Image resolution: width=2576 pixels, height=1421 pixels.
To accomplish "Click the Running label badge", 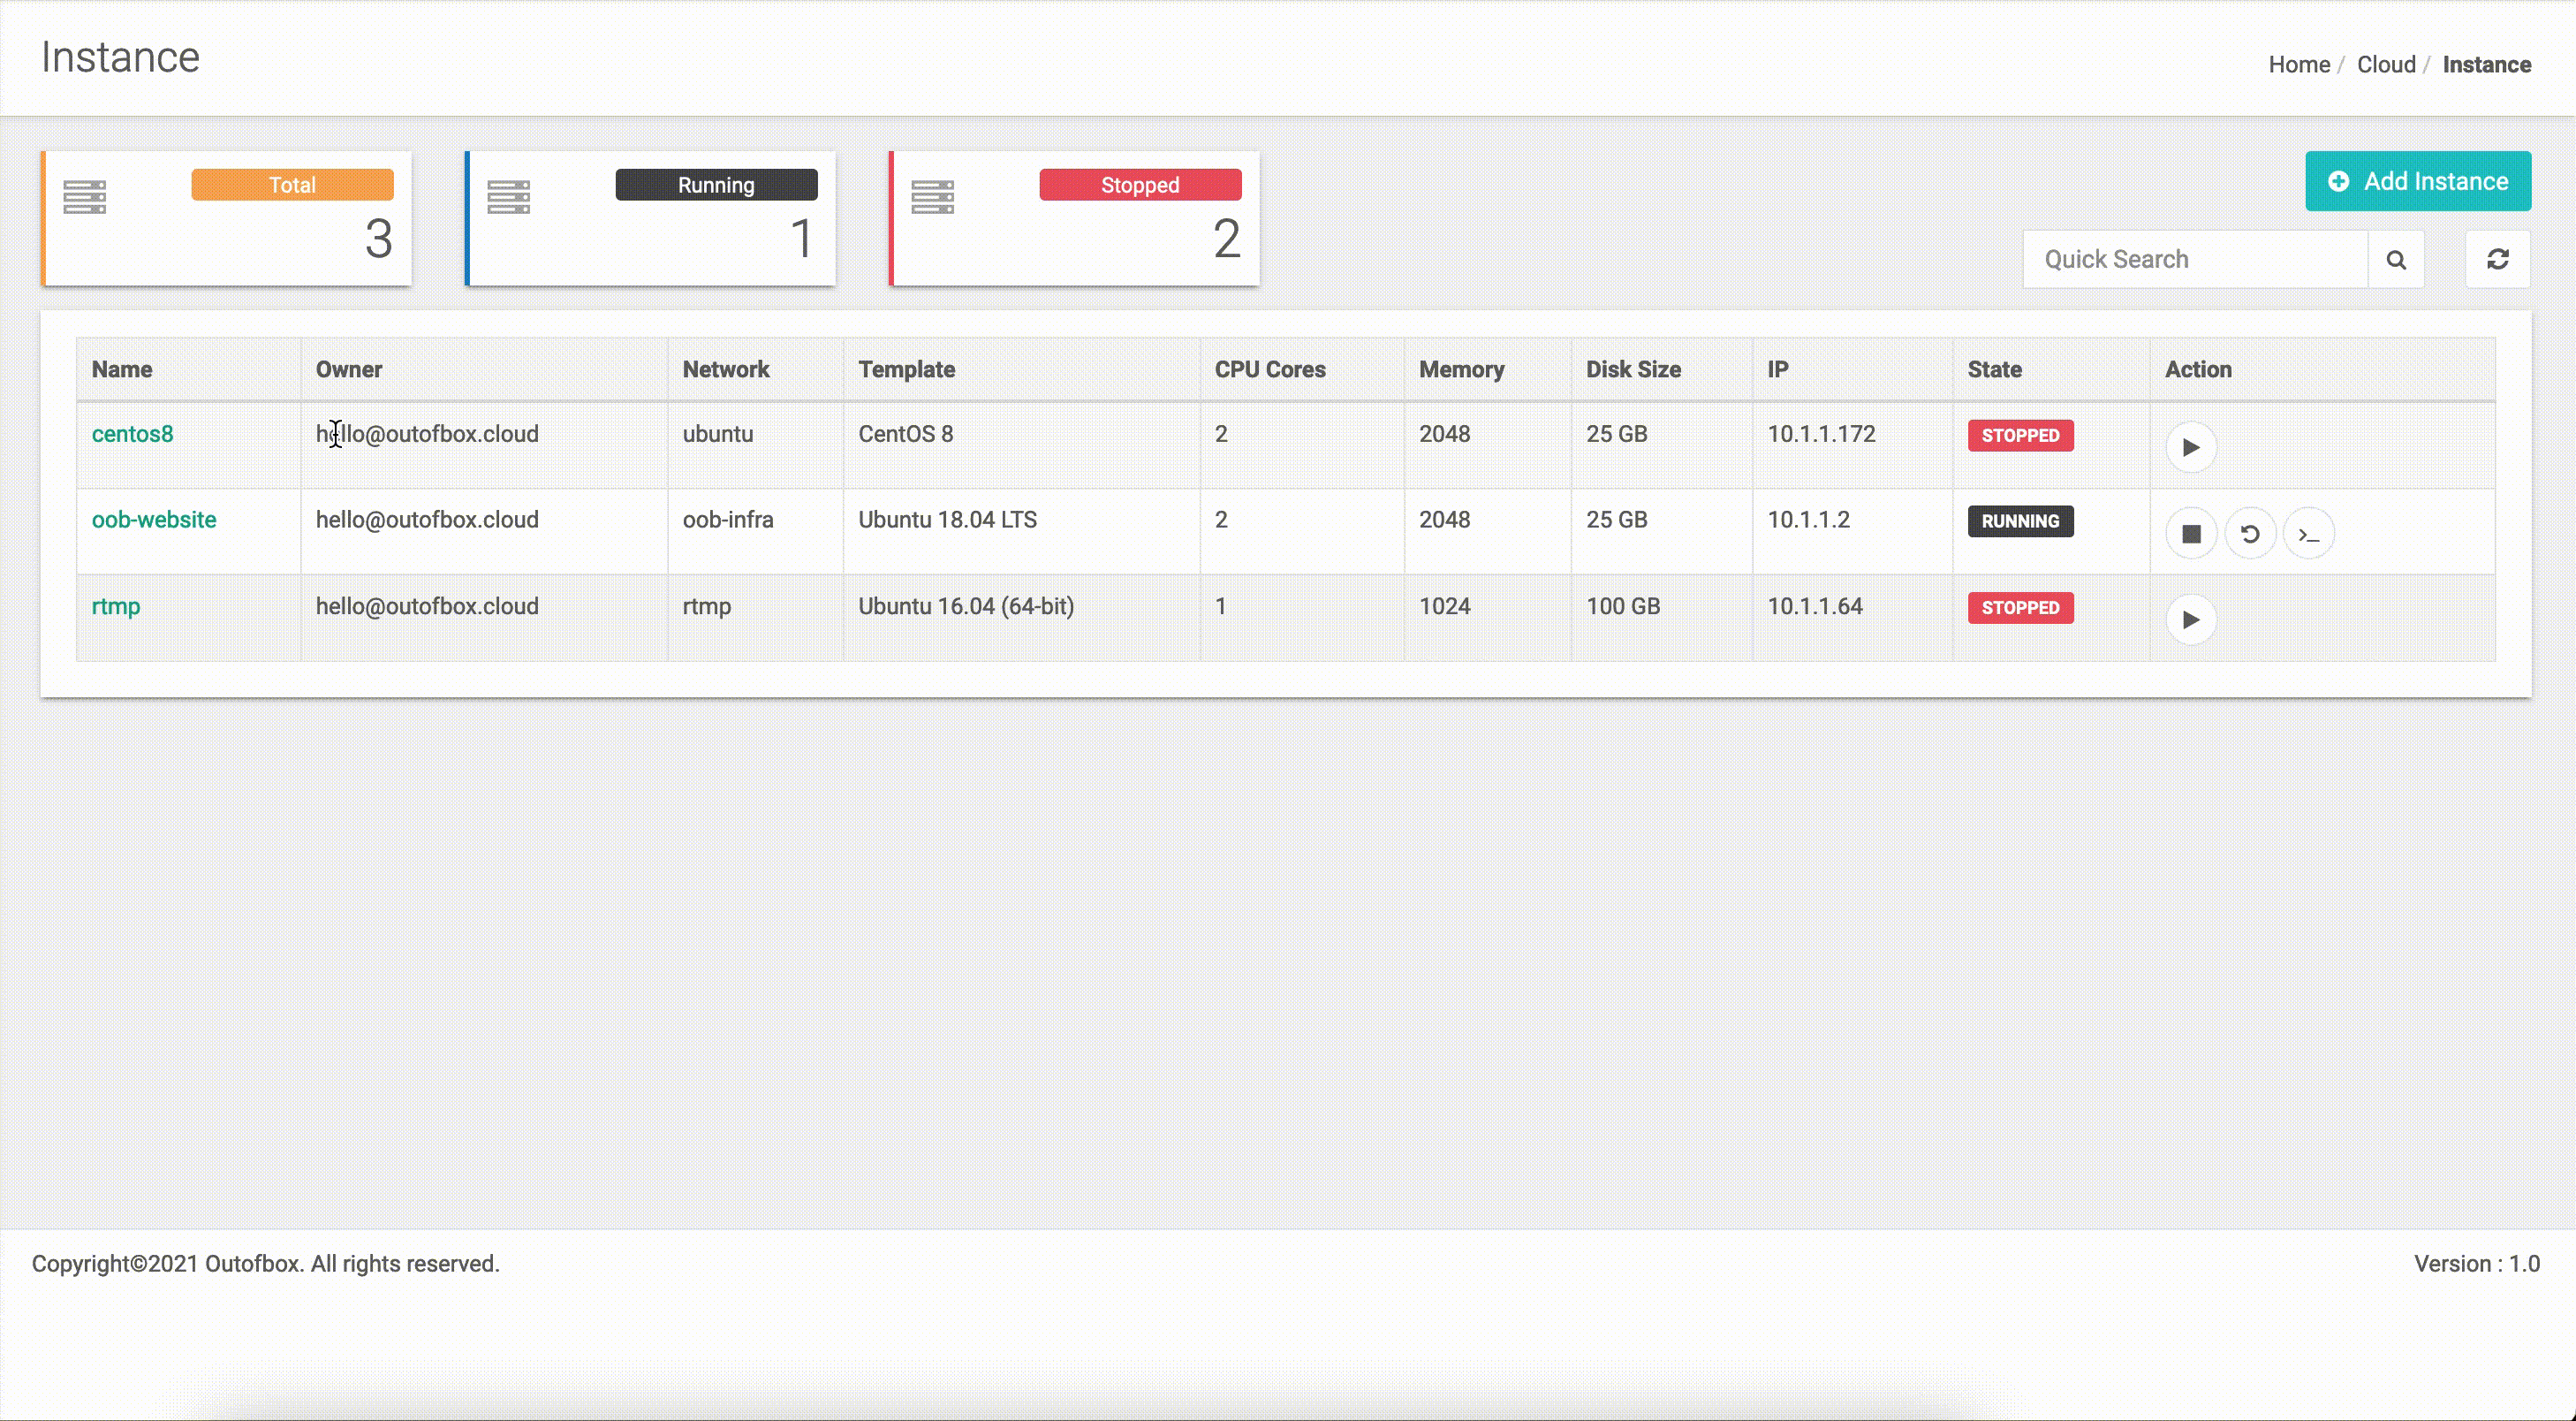I will tap(716, 185).
